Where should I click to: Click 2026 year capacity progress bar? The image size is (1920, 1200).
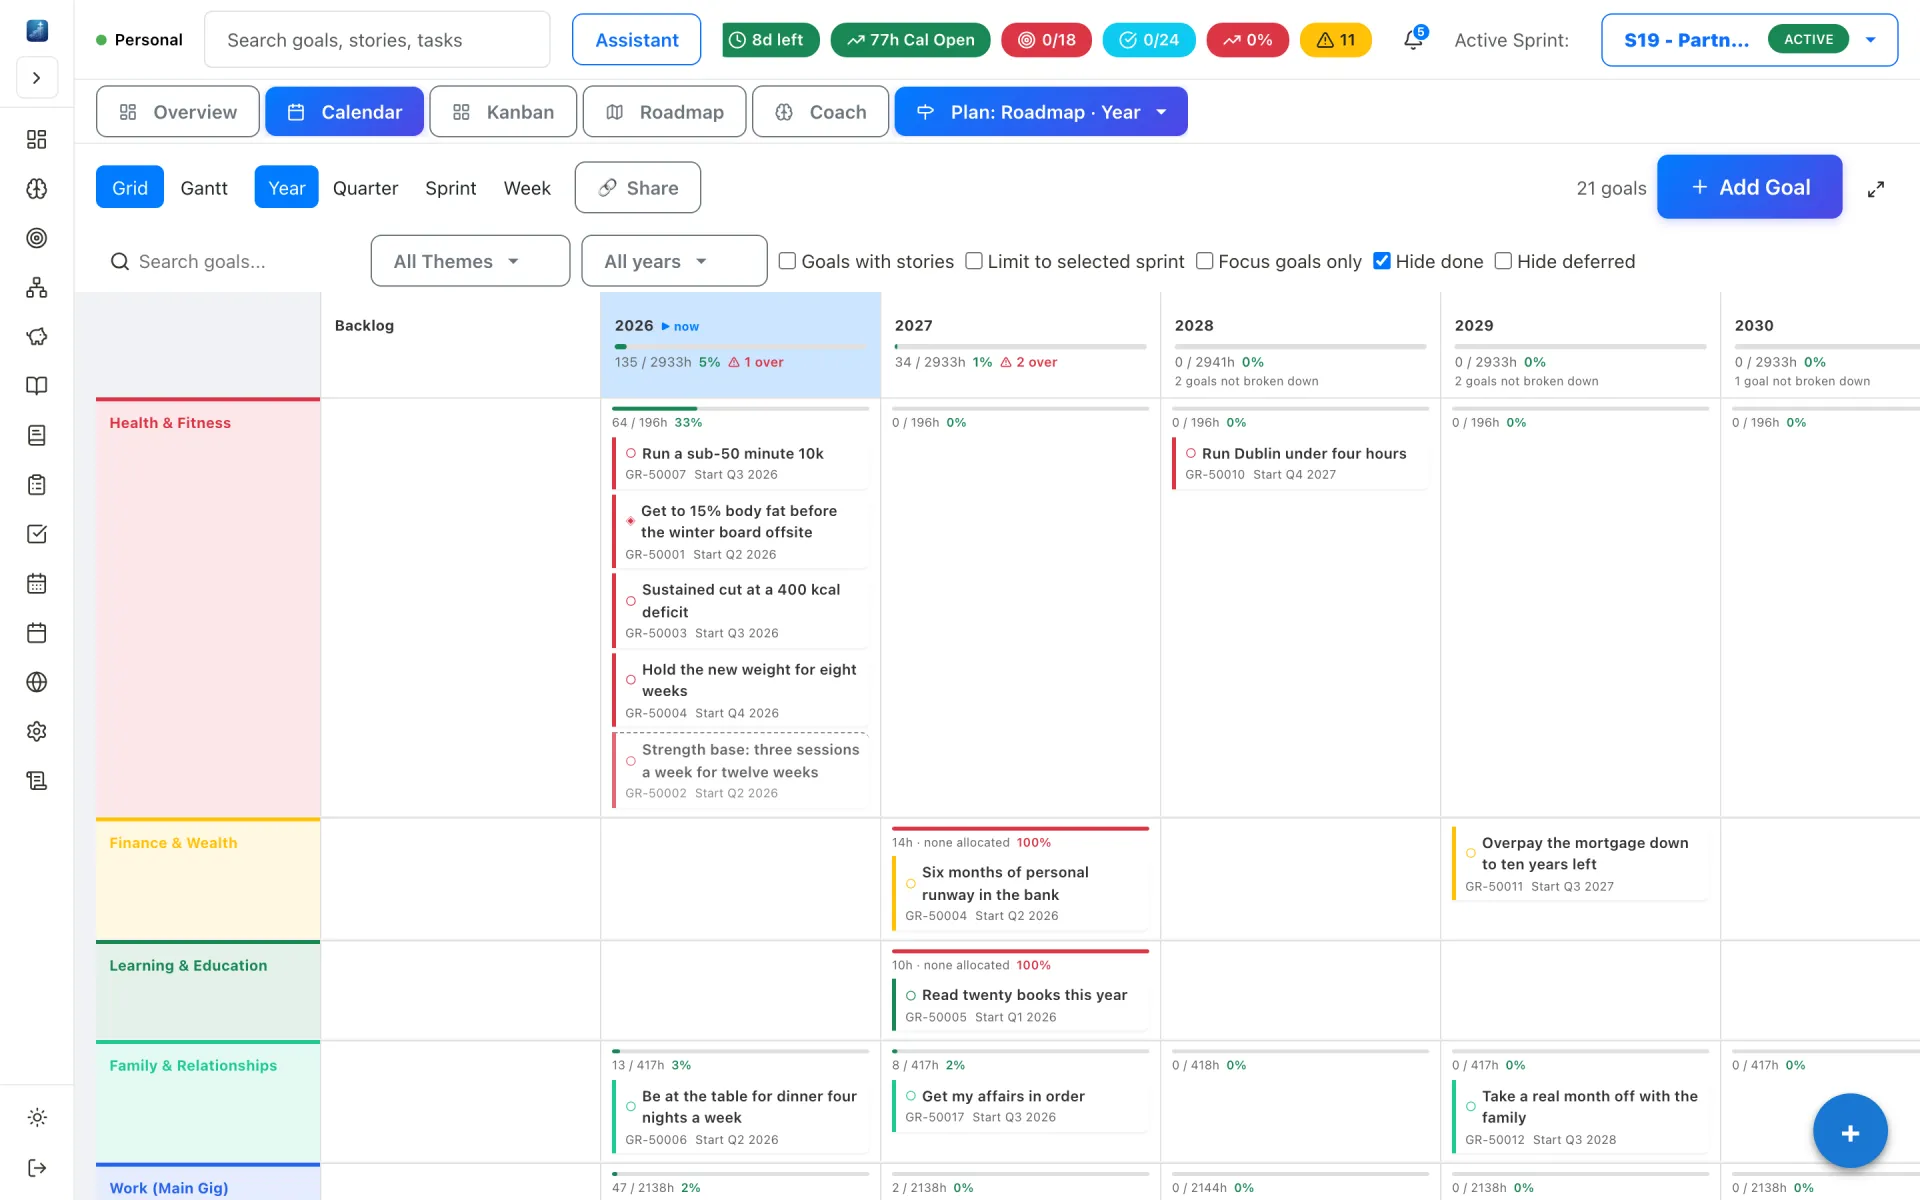pos(740,346)
